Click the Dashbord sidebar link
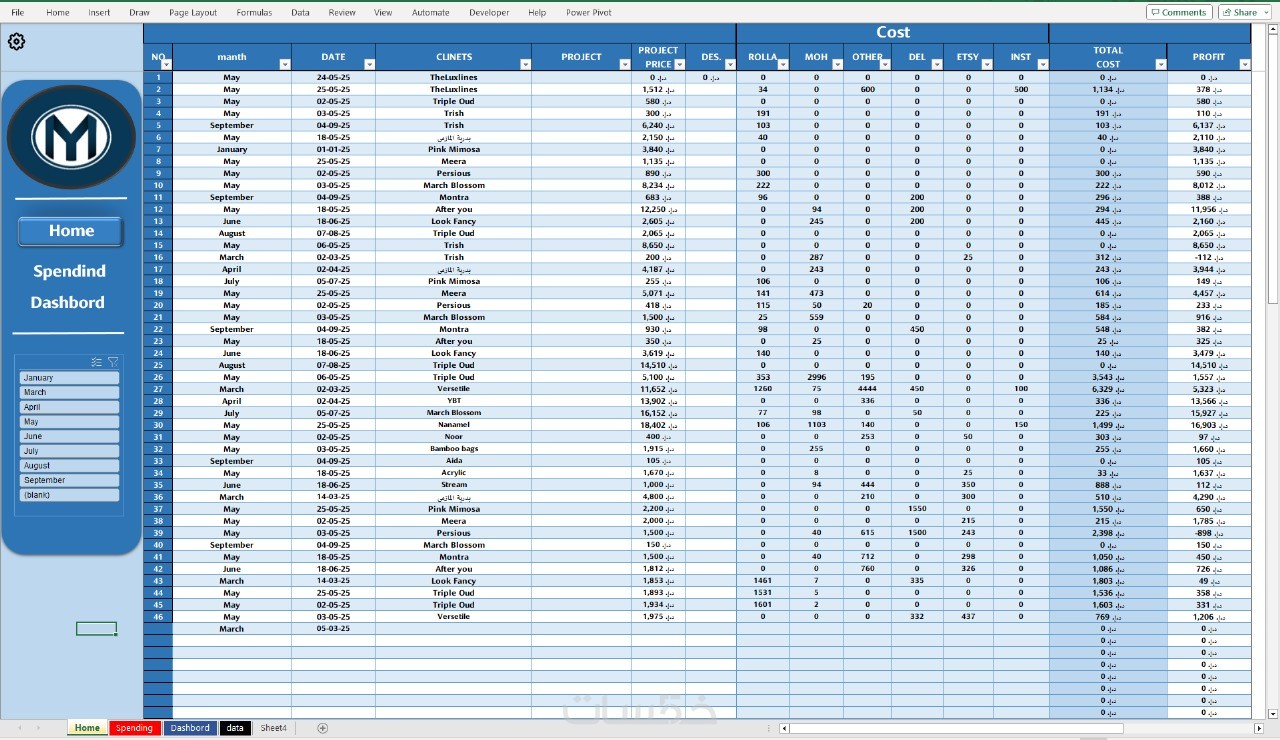The height and width of the screenshot is (740, 1280). pyautogui.click(x=68, y=303)
